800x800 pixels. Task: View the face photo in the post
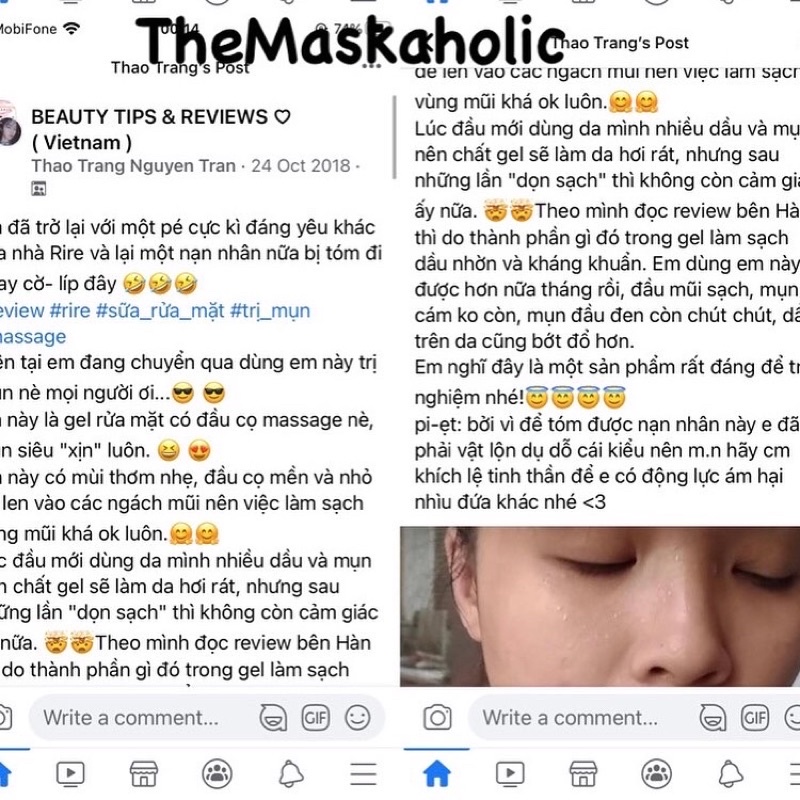click(x=600, y=607)
